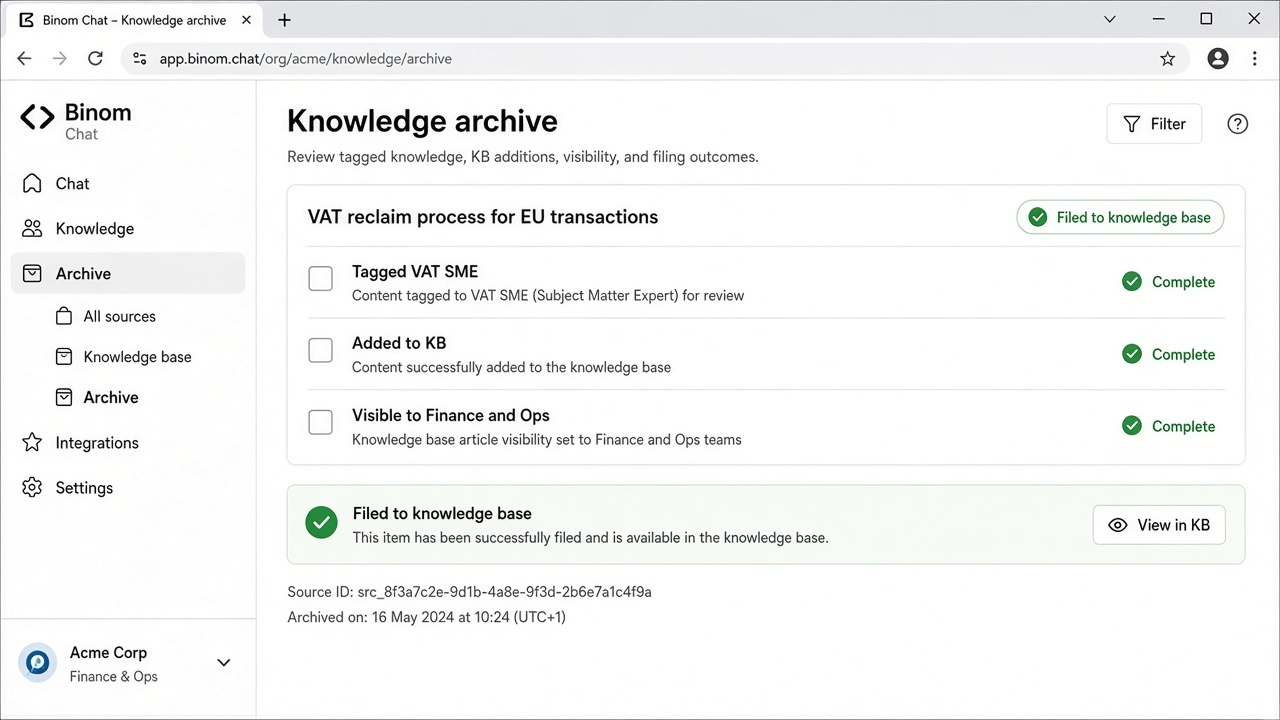
Task: Open the browser tab search dropdown
Action: 1110,20
